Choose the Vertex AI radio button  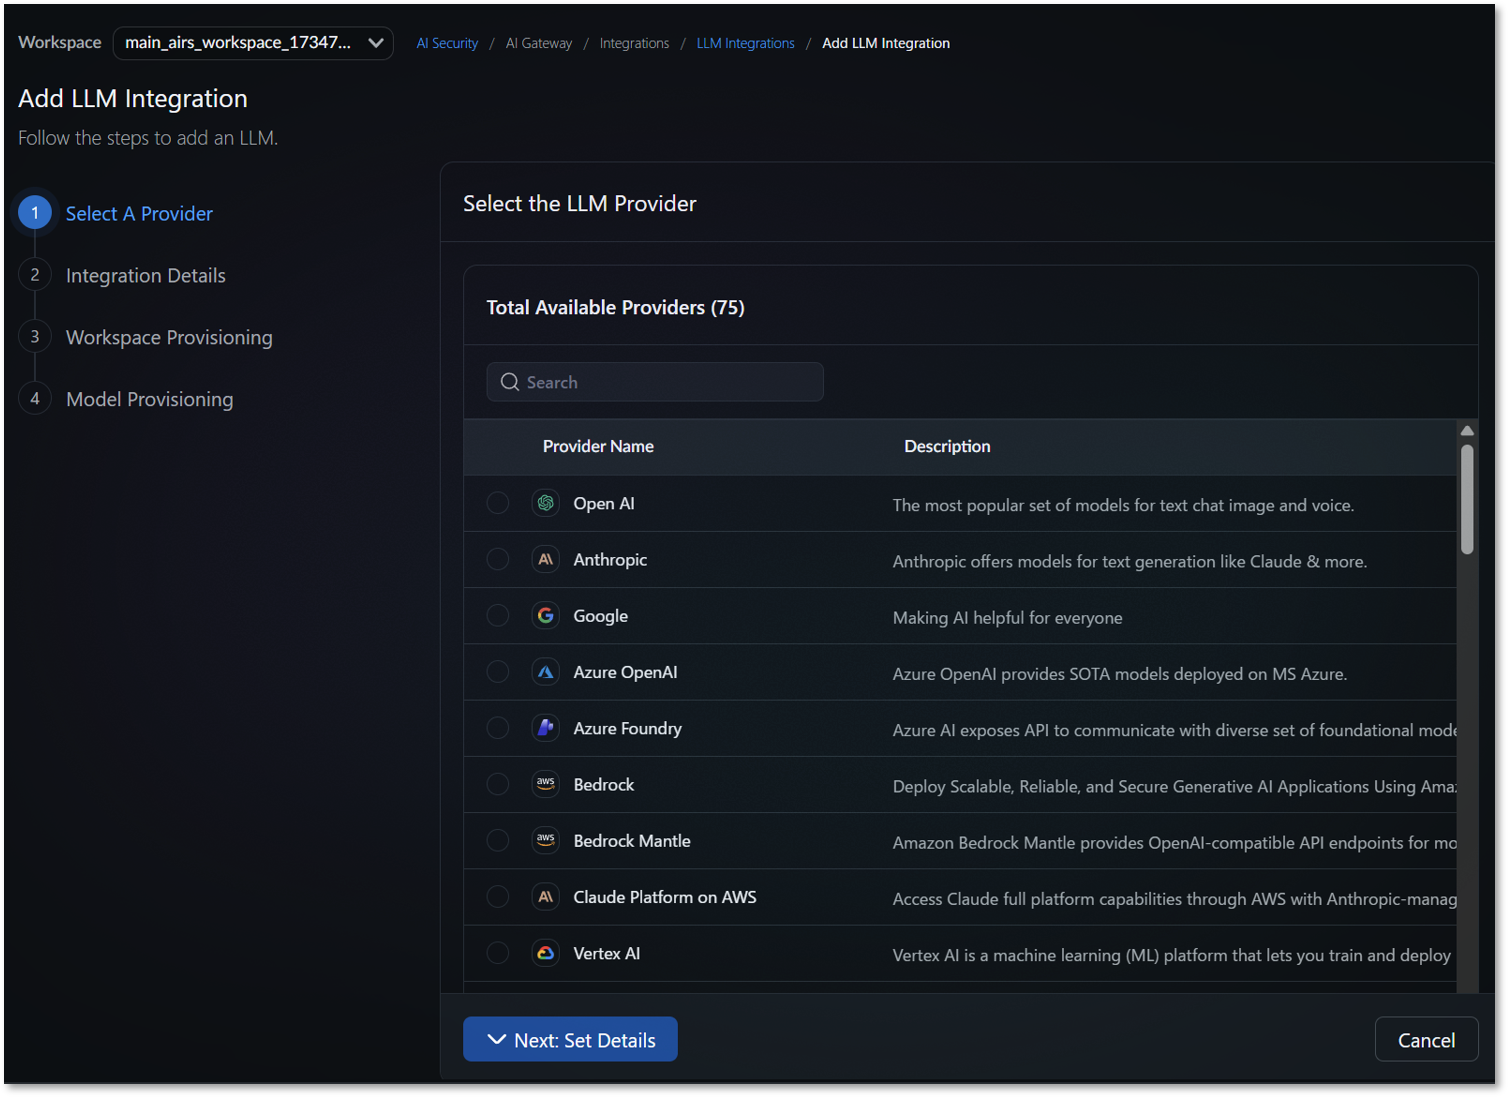click(x=497, y=953)
